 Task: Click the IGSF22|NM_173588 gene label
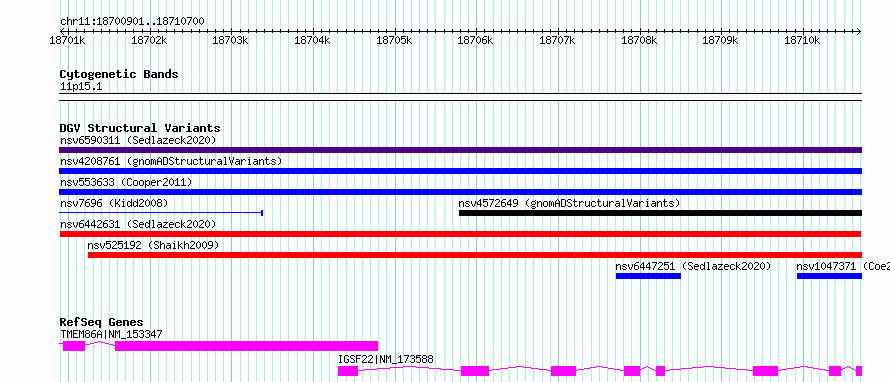[x=386, y=359]
